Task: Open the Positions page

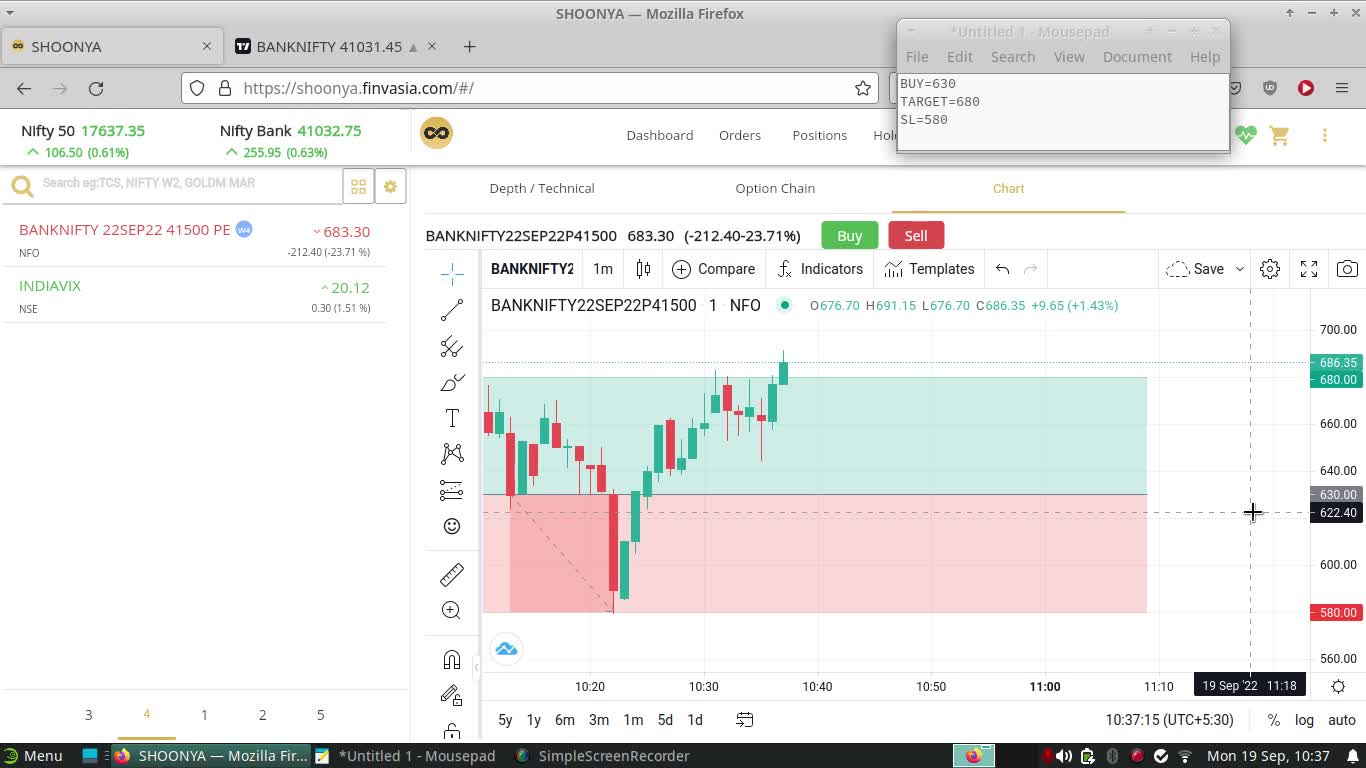Action: point(819,135)
